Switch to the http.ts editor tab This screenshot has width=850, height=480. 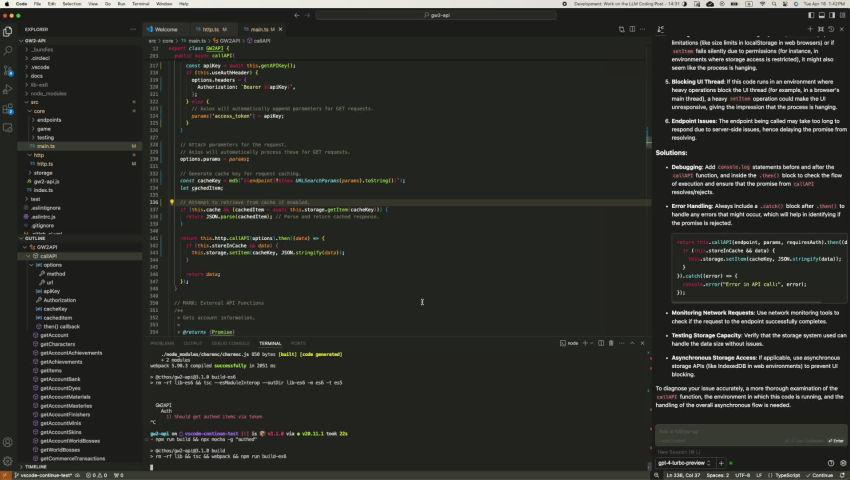(210, 30)
